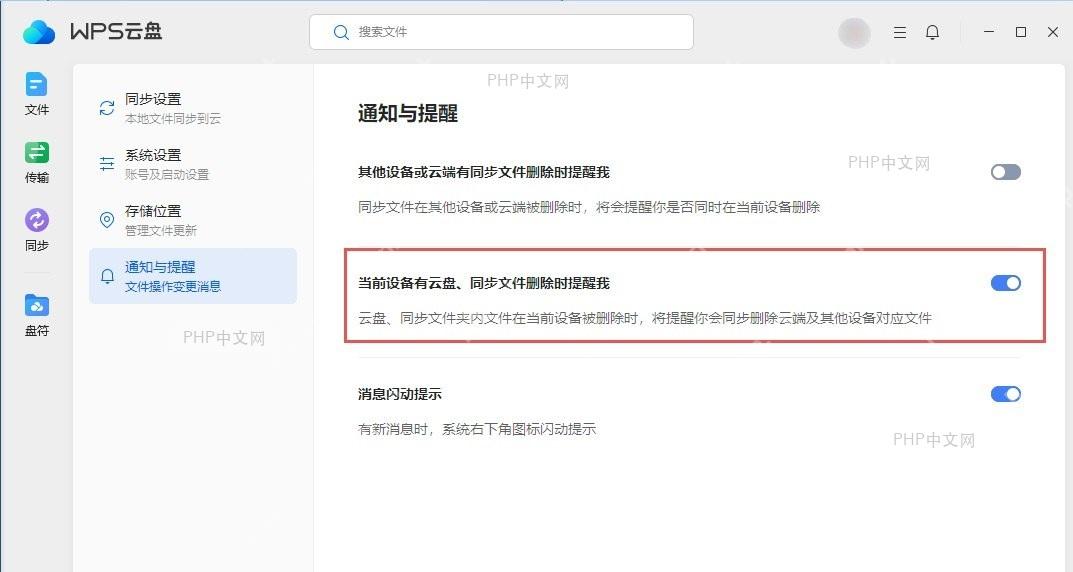The height and width of the screenshot is (572, 1073).
Task: Click 其他设备或云端有同步文件删除时提醒我 label
Action: (484, 172)
